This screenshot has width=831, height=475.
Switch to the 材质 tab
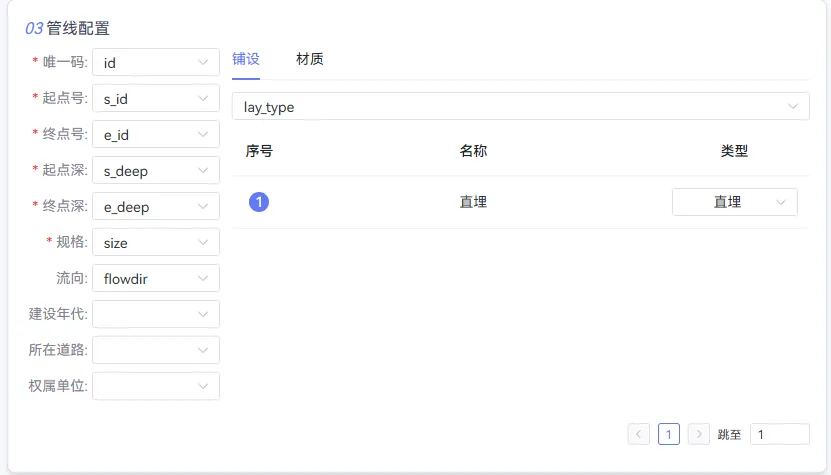click(x=310, y=59)
